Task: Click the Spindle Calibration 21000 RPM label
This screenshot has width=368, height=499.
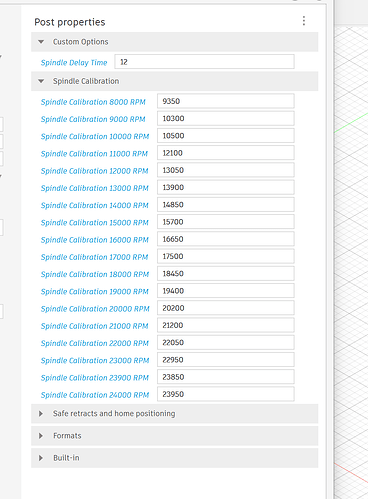Action: (x=95, y=326)
